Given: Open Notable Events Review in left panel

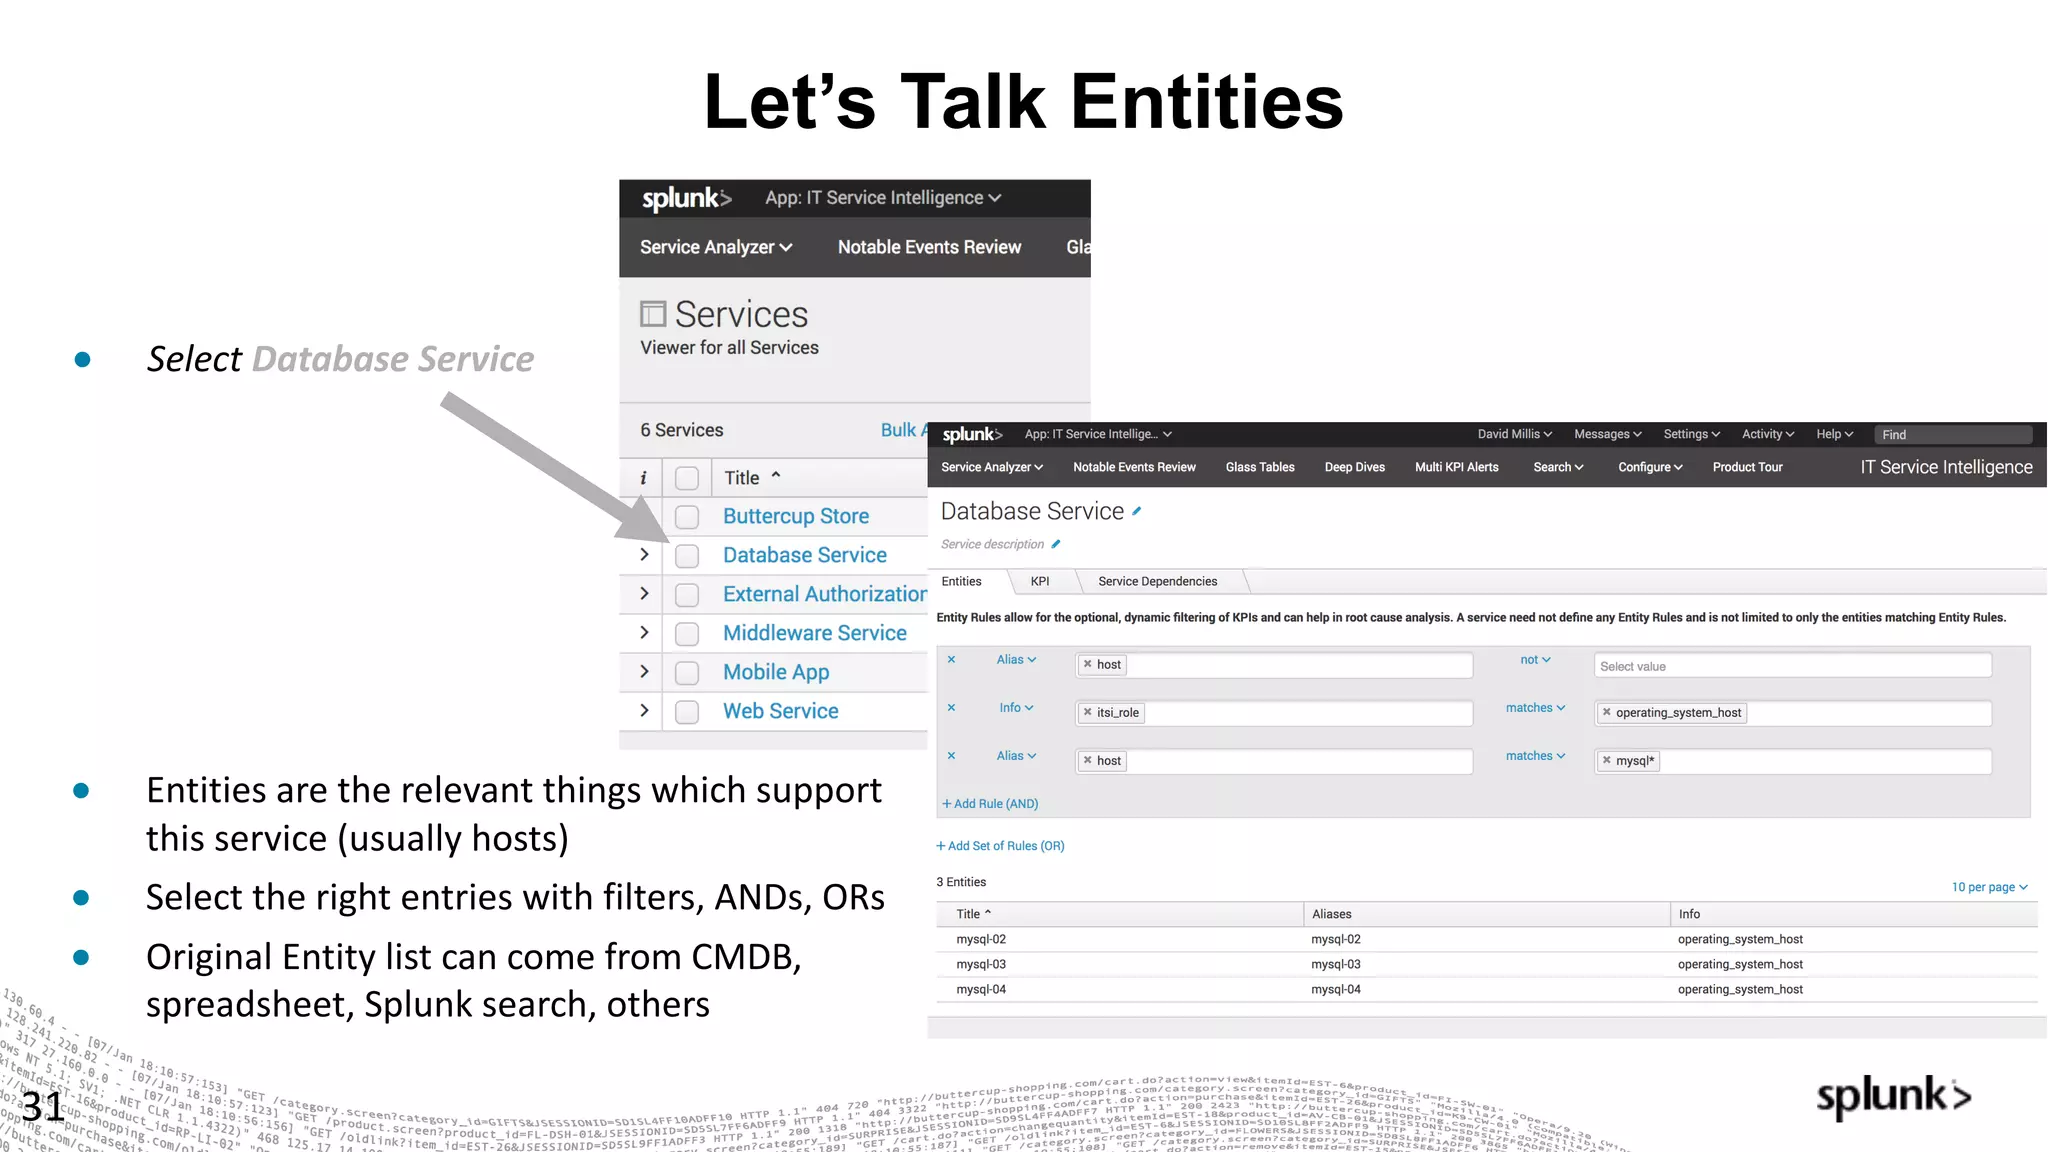Looking at the screenshot, I should pos(929,247).
